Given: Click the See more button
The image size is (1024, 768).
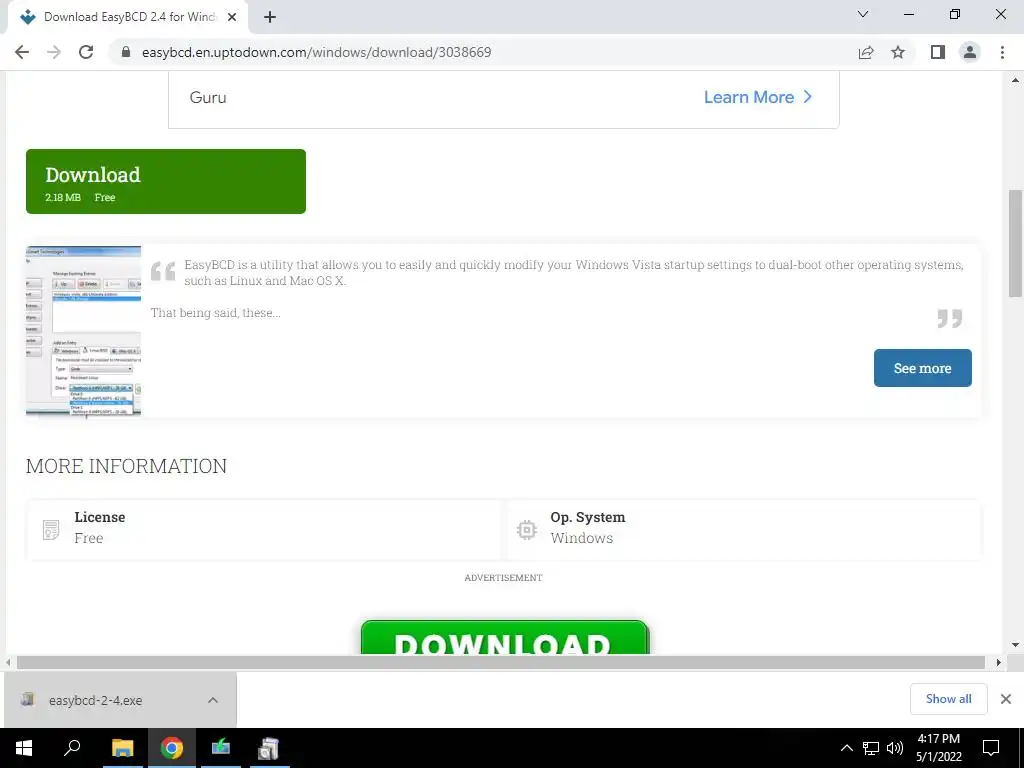Looking at the screenshot, I should tap(922, 368).
